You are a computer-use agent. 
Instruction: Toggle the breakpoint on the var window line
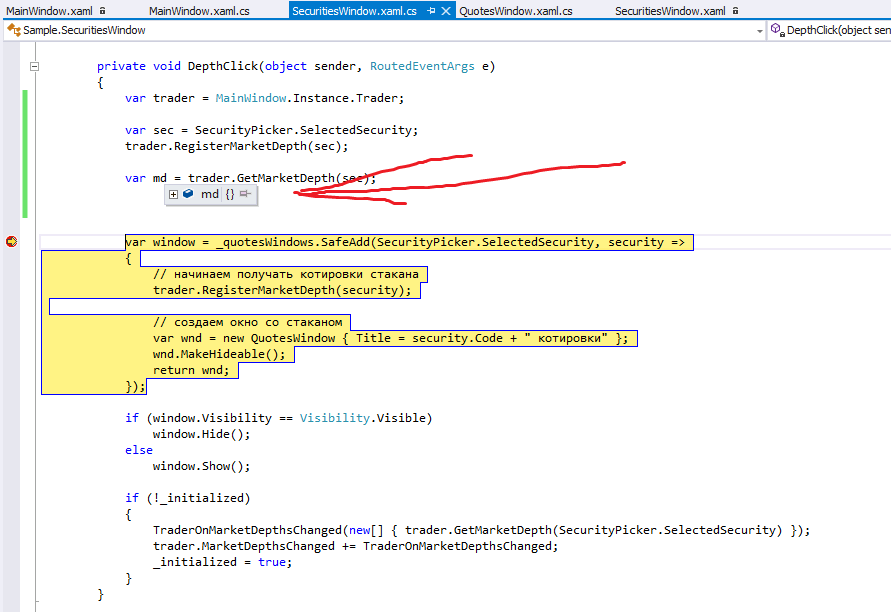11,242
